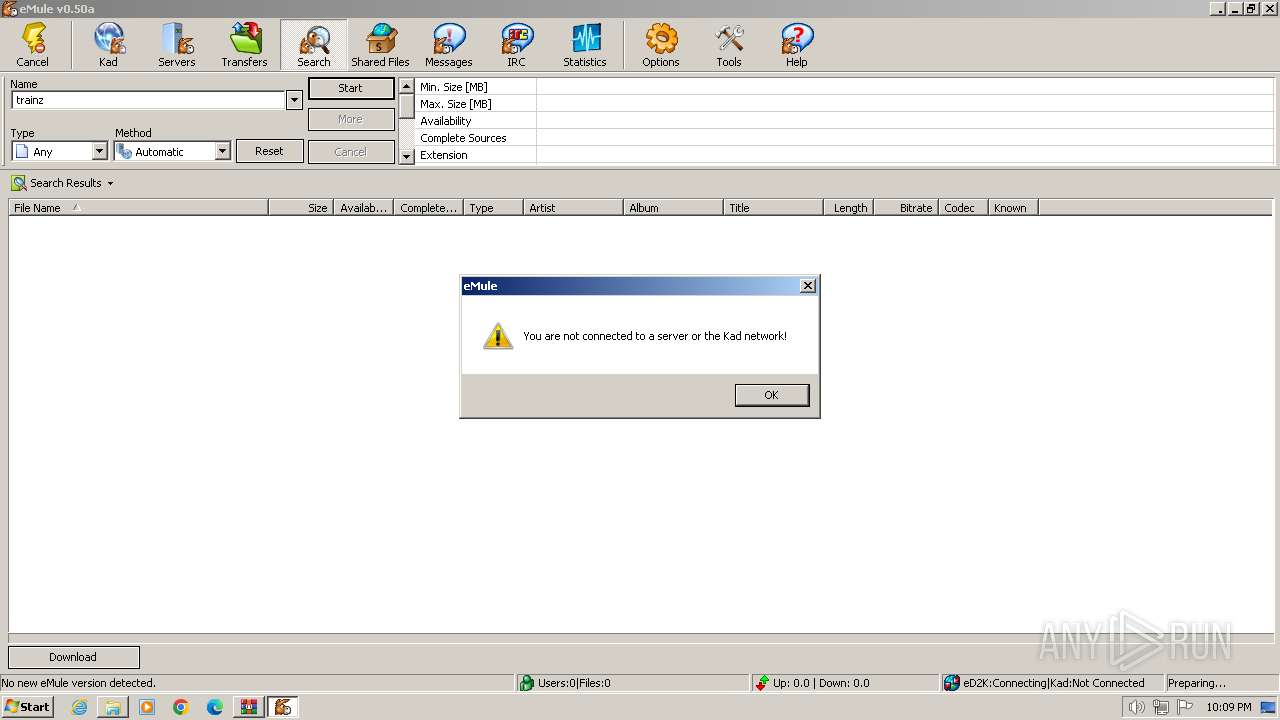Click the Windows Start button

pyautogui.click(x=27, y=707)
